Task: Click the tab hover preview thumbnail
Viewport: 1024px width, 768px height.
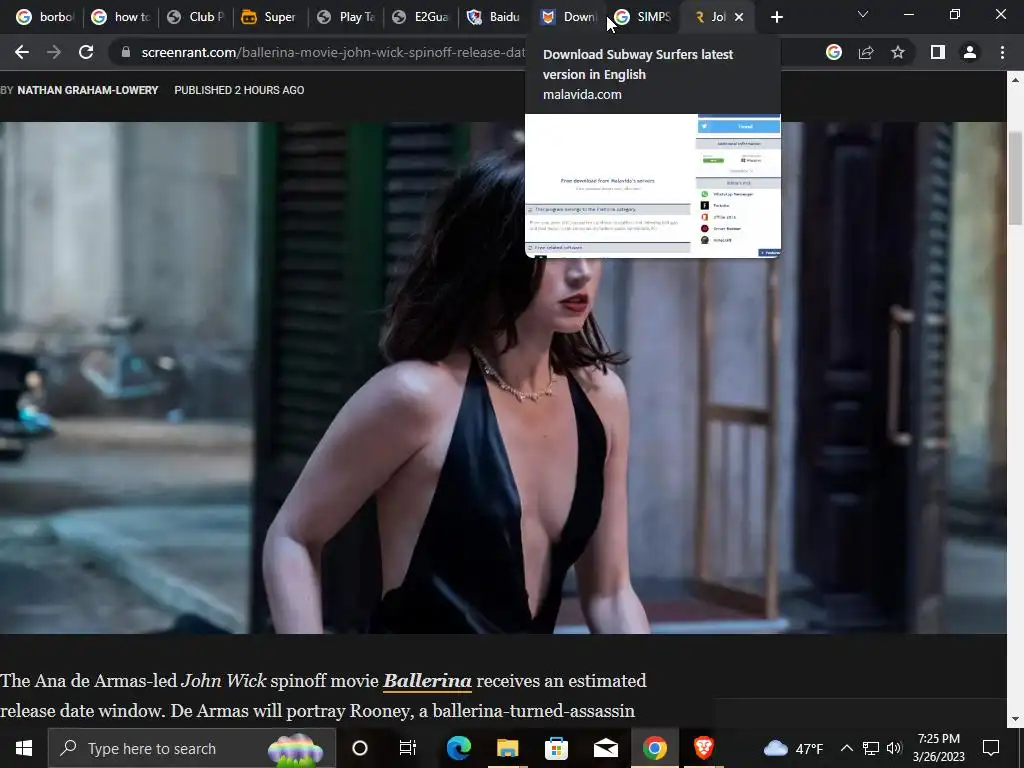Action: coord(652,185)
